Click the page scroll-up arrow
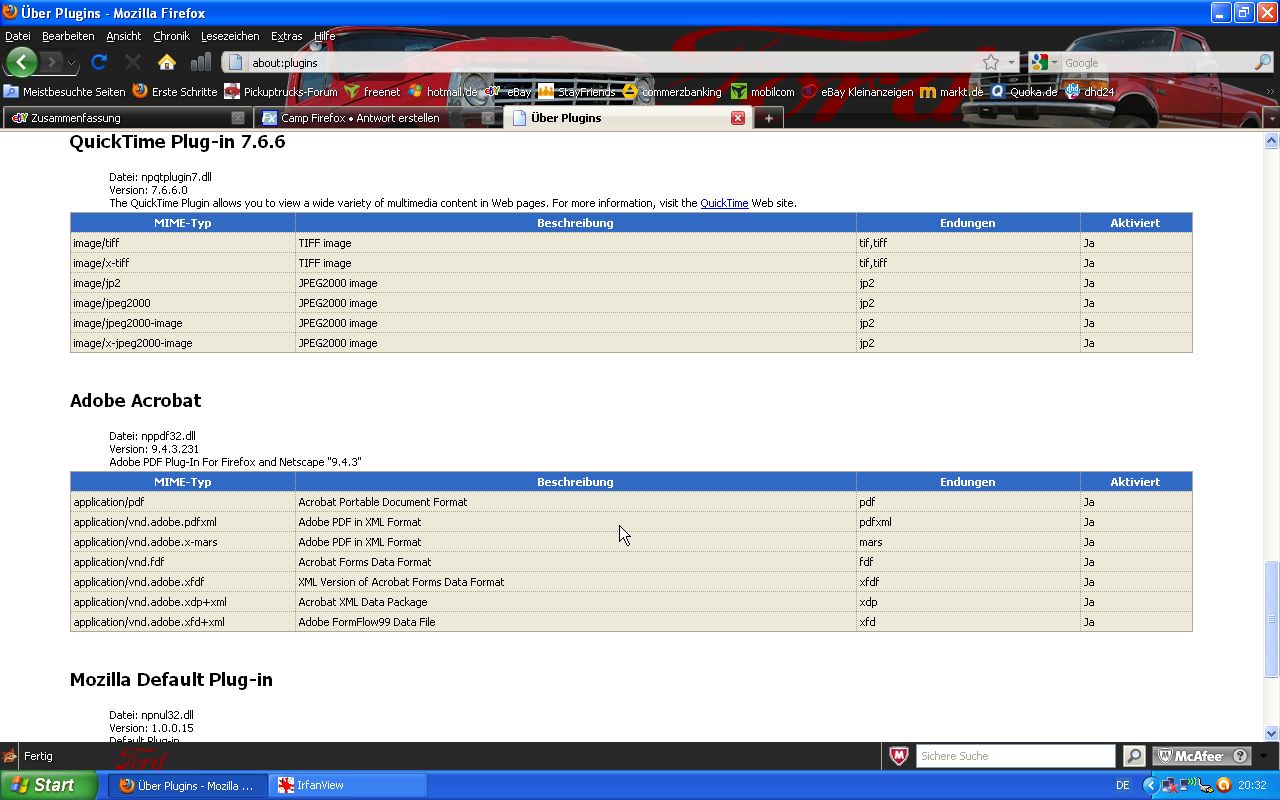 coord(1272,141)
